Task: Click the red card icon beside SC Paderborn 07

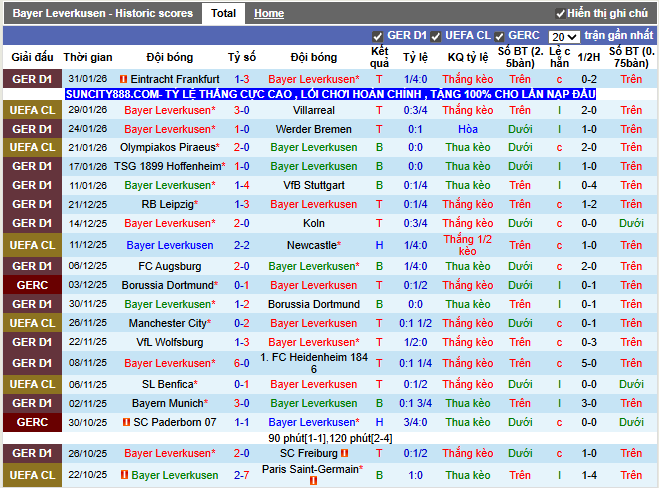Action: click(126, 422)
